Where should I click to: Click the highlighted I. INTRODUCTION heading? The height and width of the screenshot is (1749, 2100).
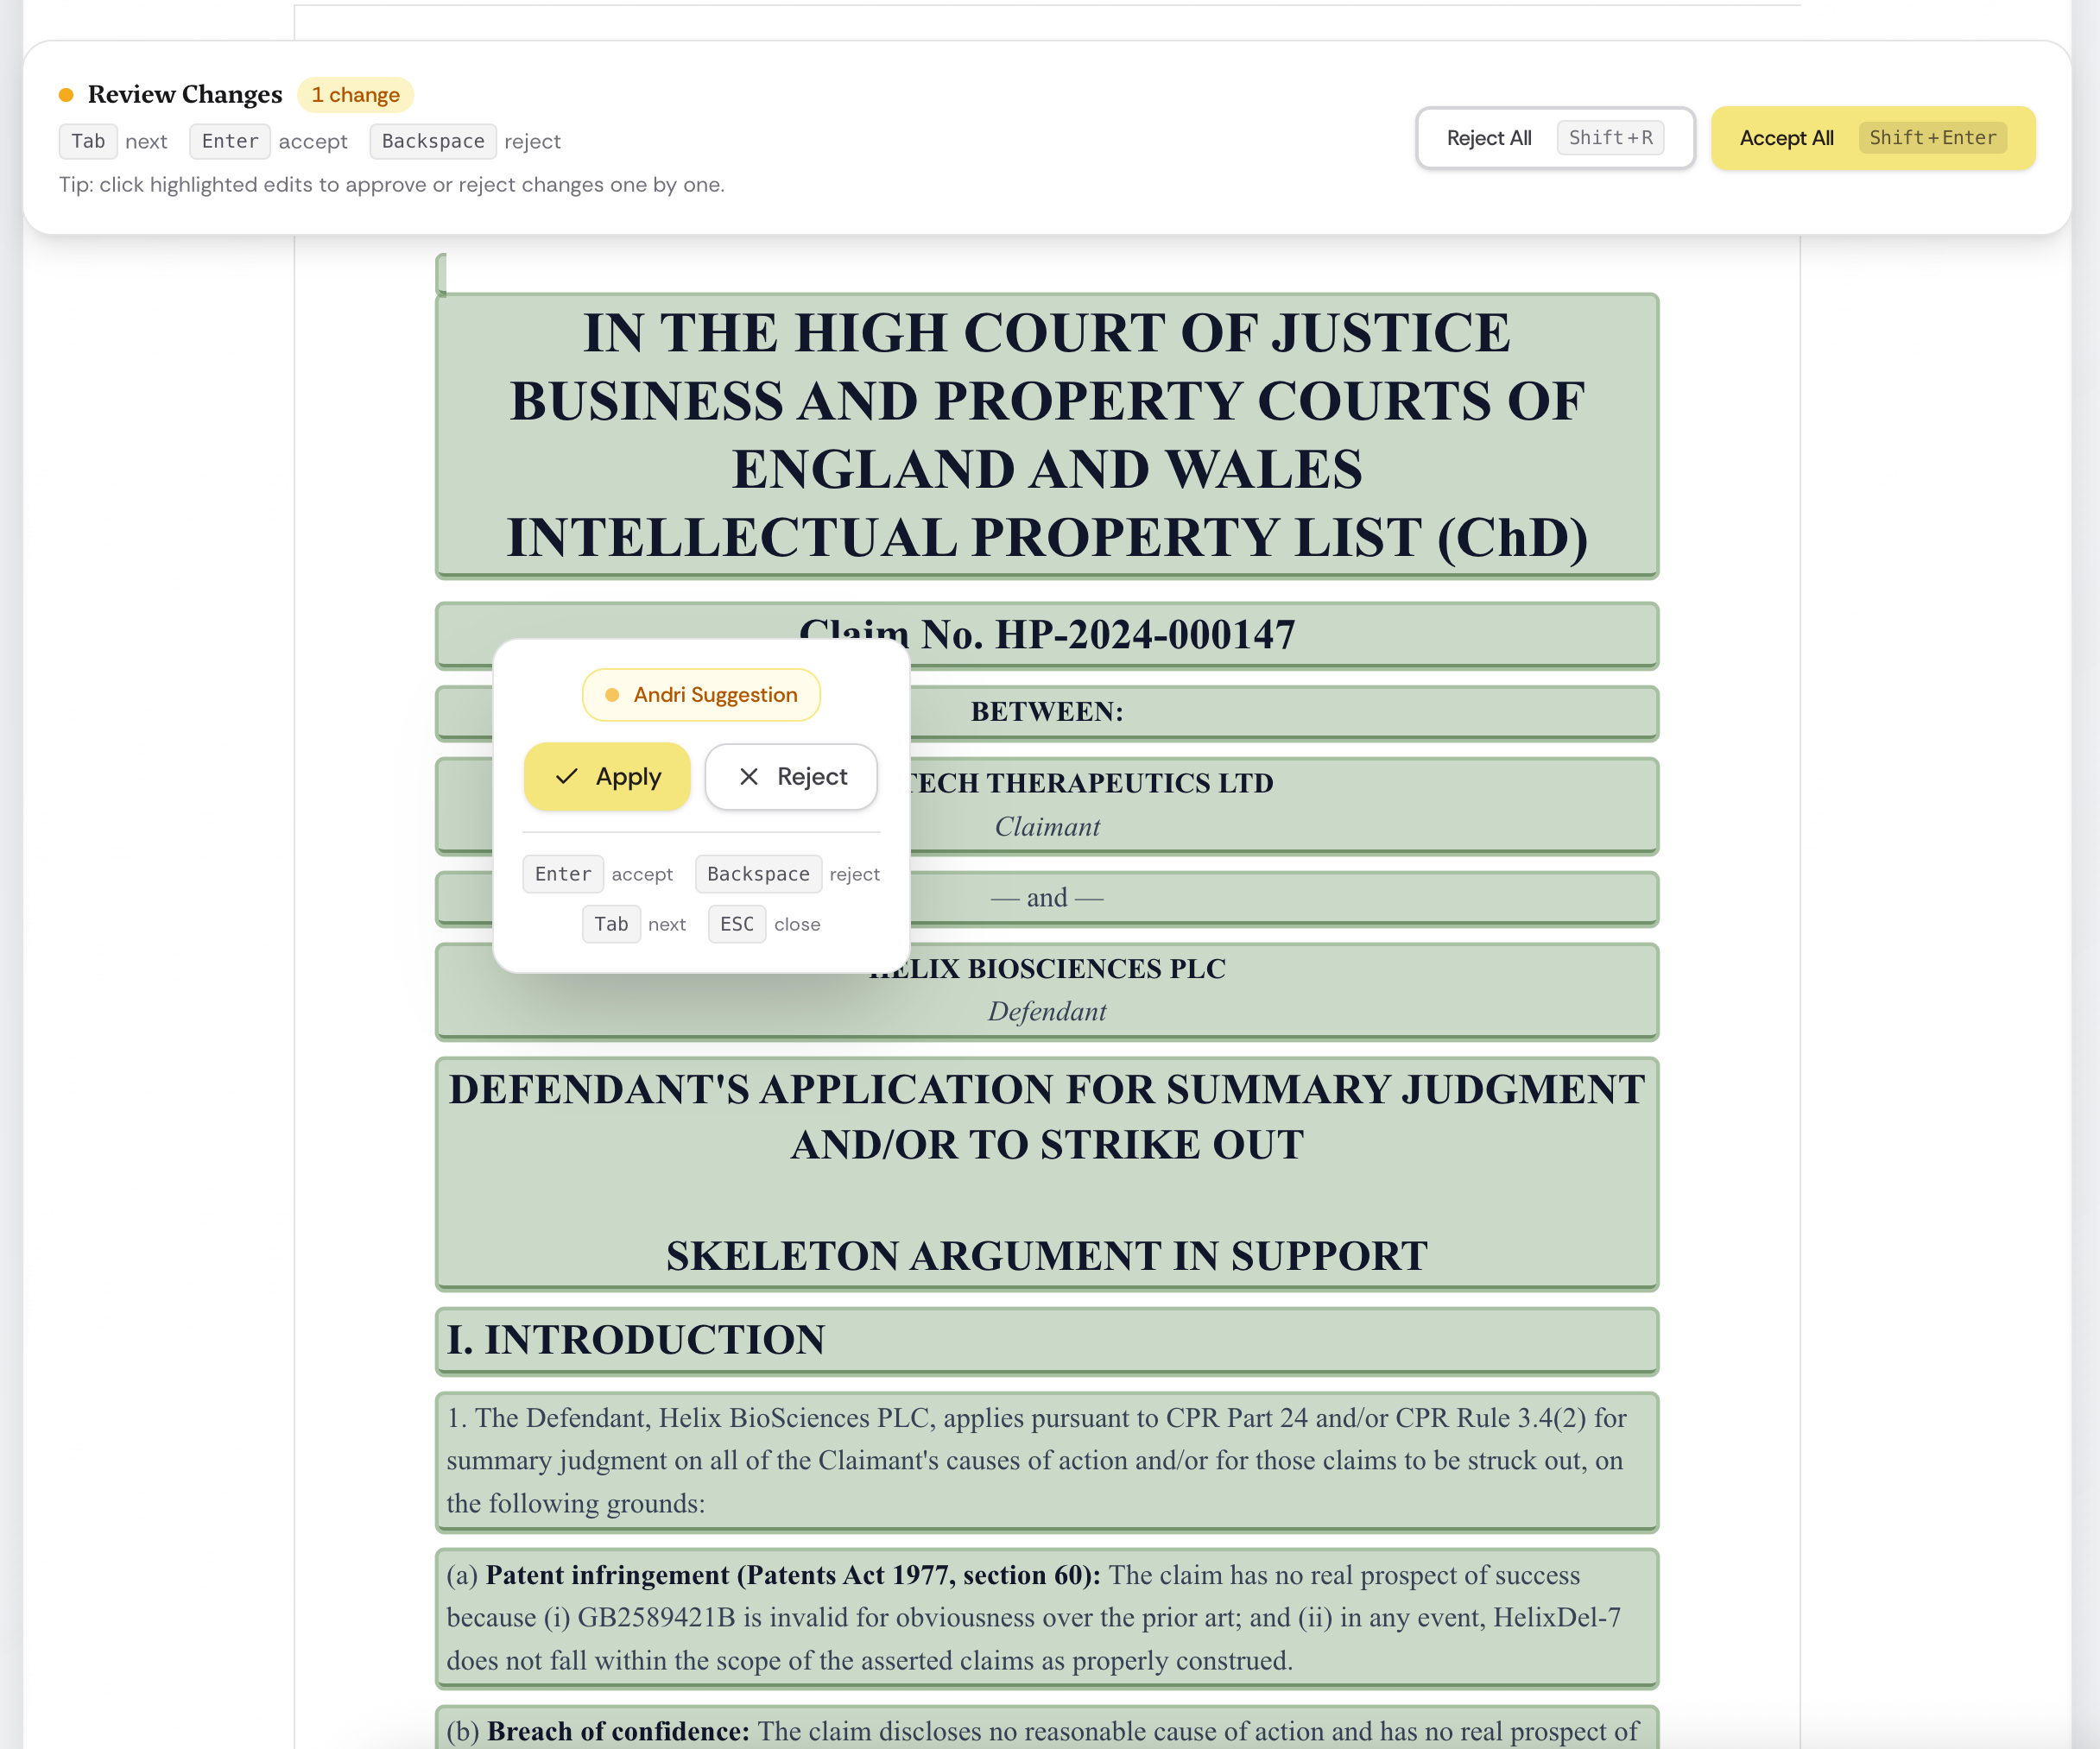click(x=1046, y=1340)
